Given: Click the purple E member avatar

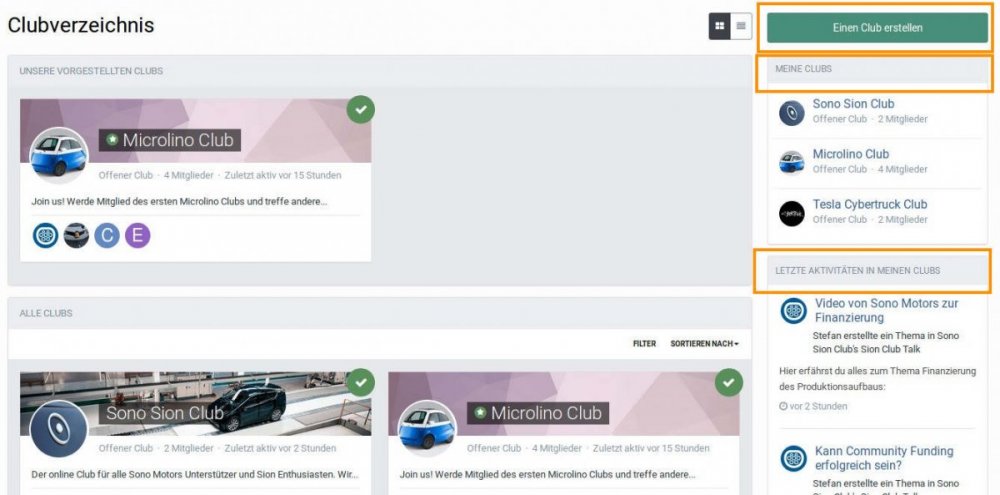Looking at the screenshot, I should [138, 235].
